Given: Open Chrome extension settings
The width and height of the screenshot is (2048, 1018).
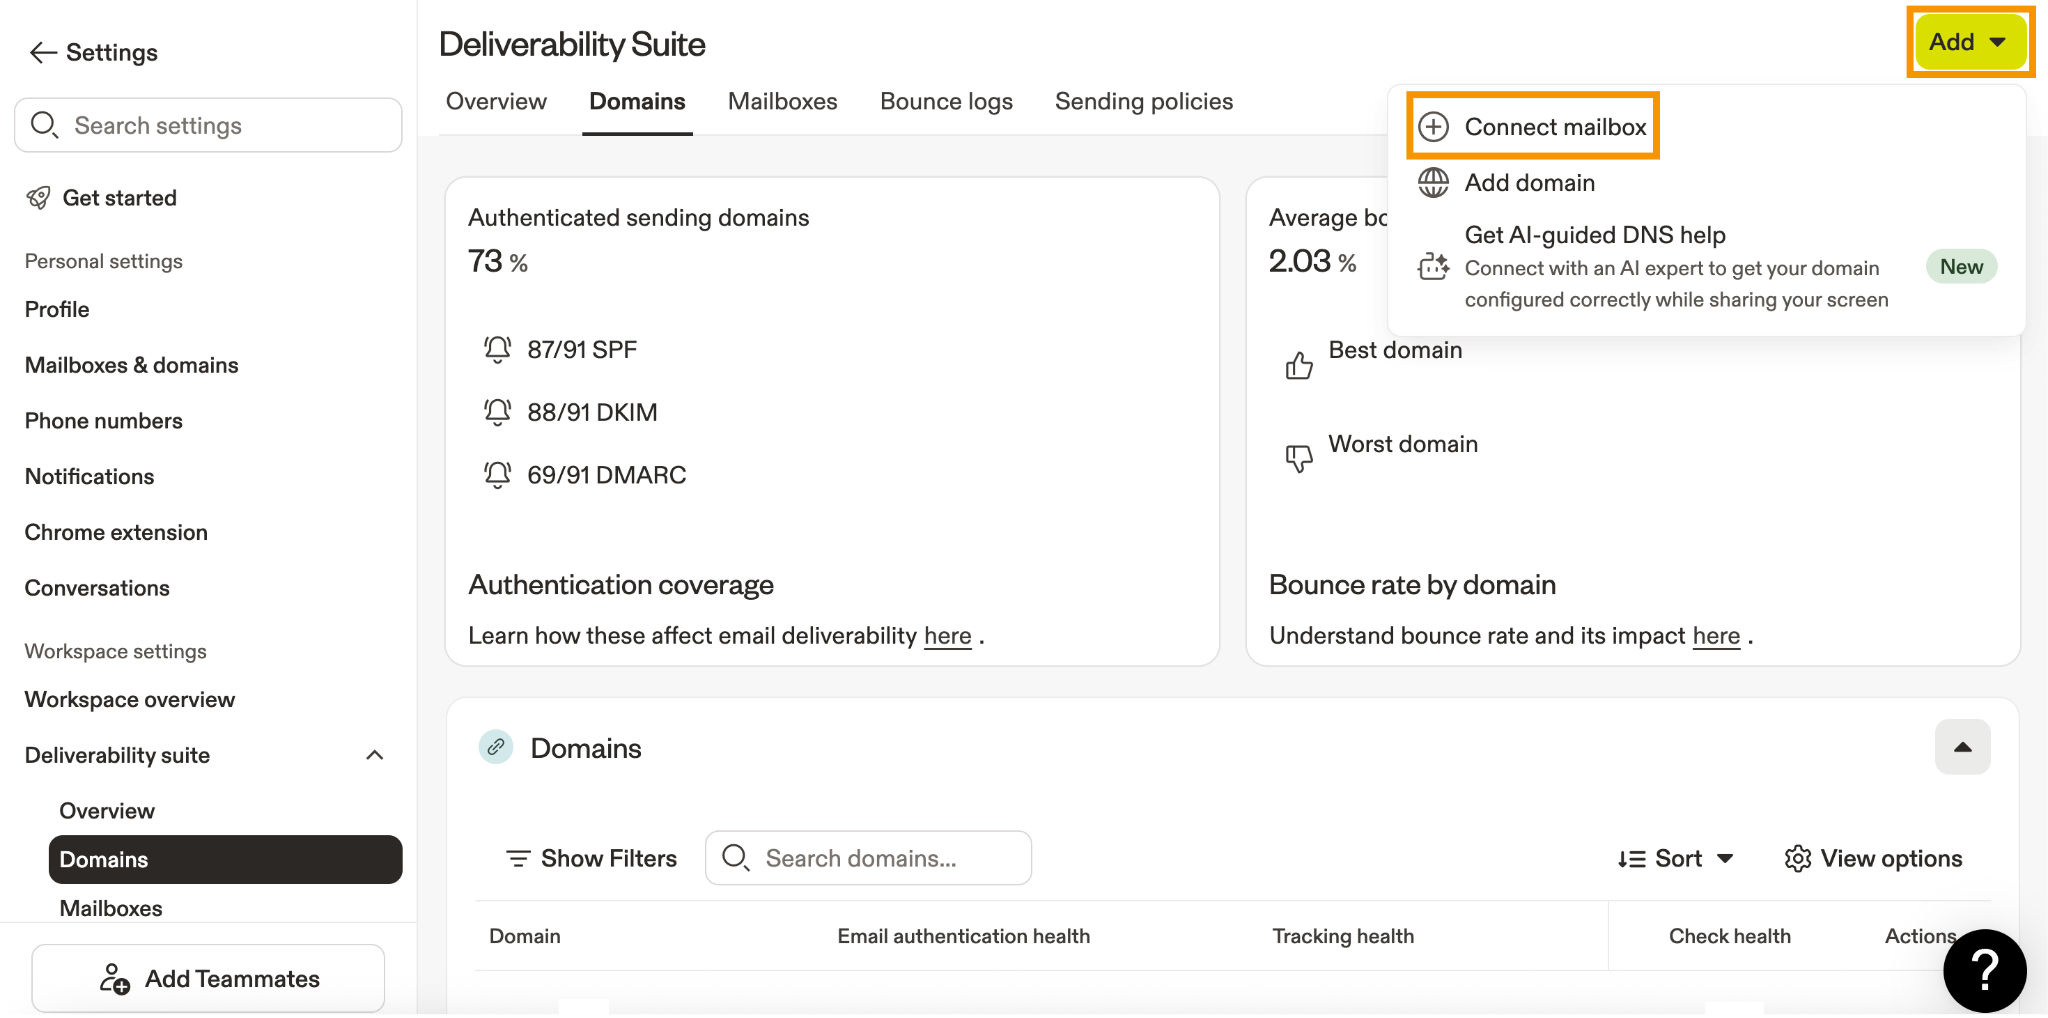Looking at the screenshot, I should [x=116, y=533].
